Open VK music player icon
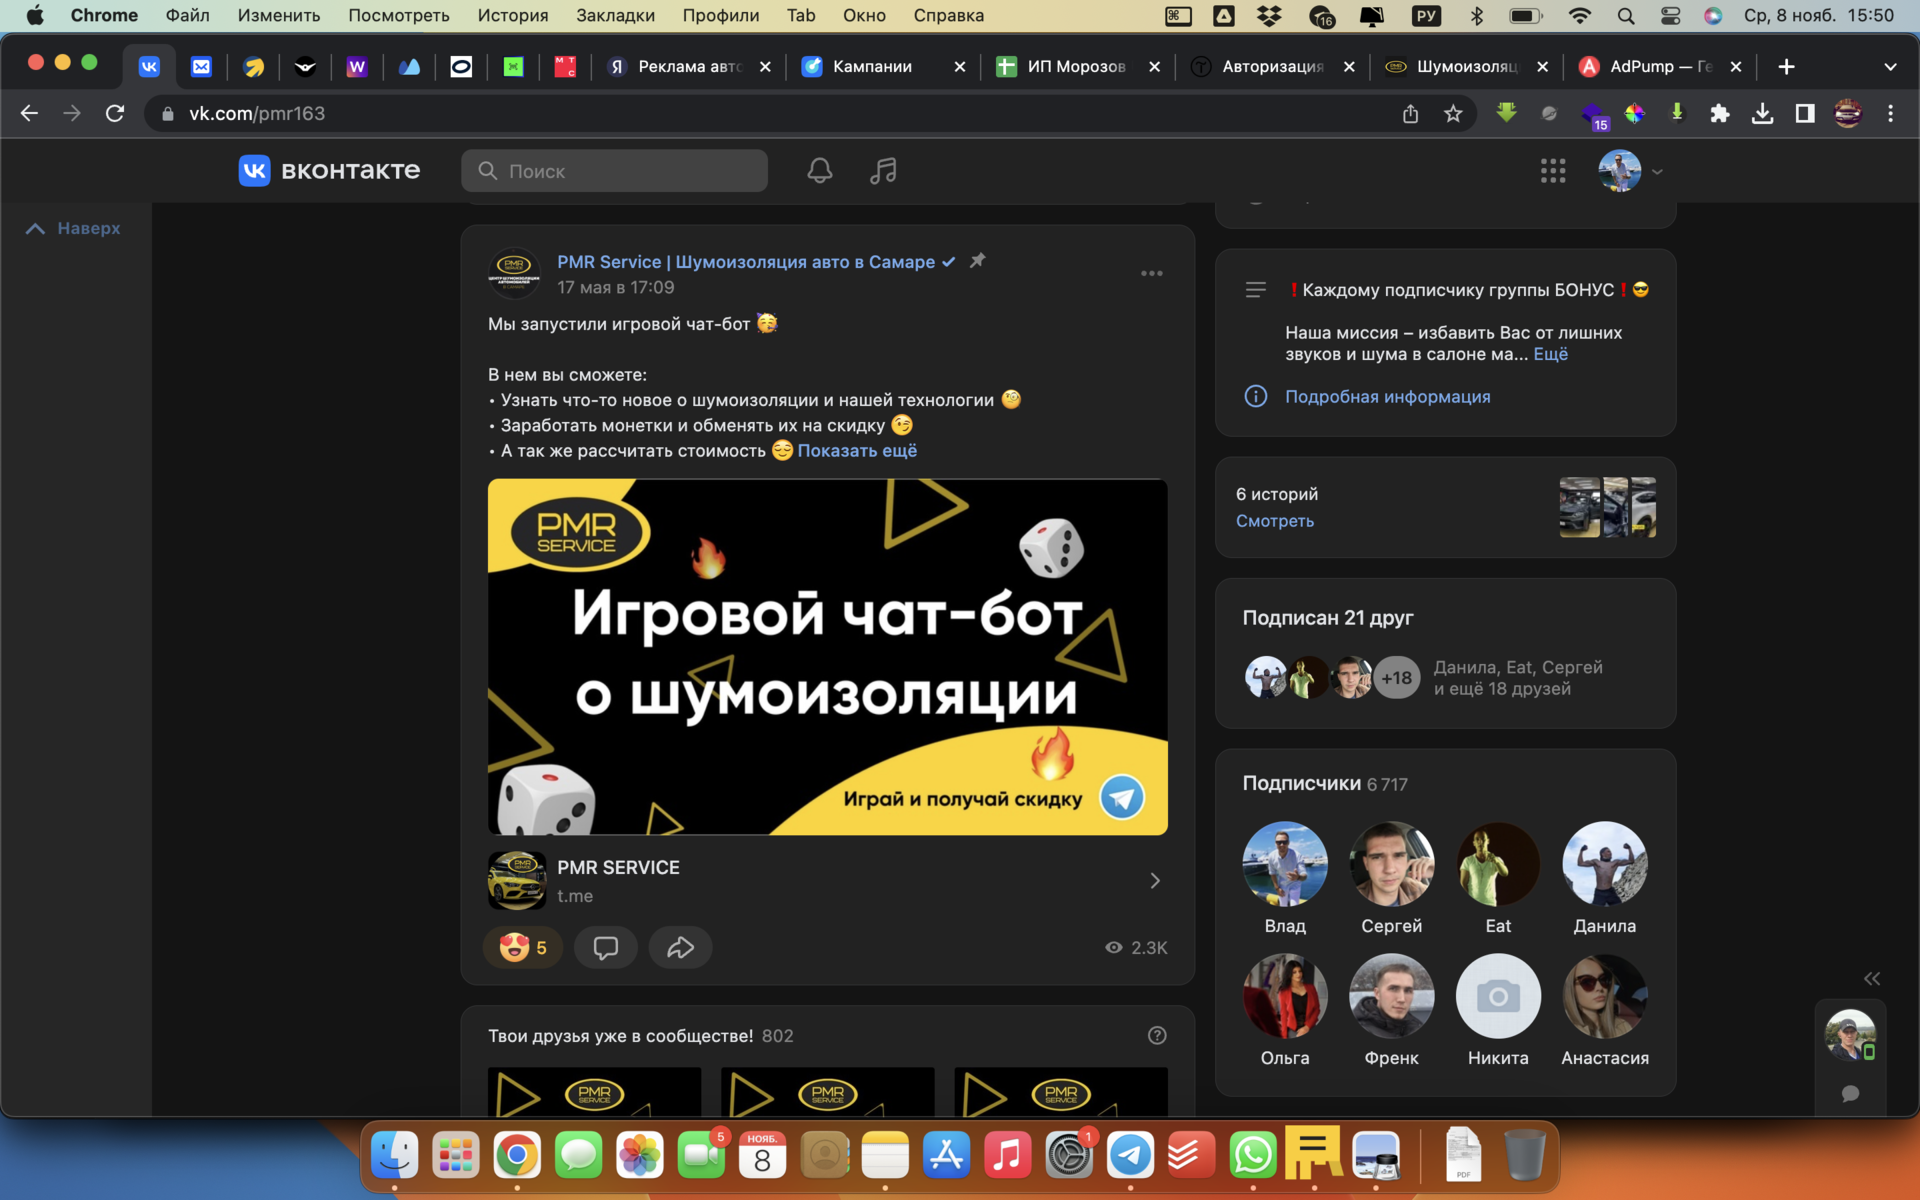 [883, 171]
